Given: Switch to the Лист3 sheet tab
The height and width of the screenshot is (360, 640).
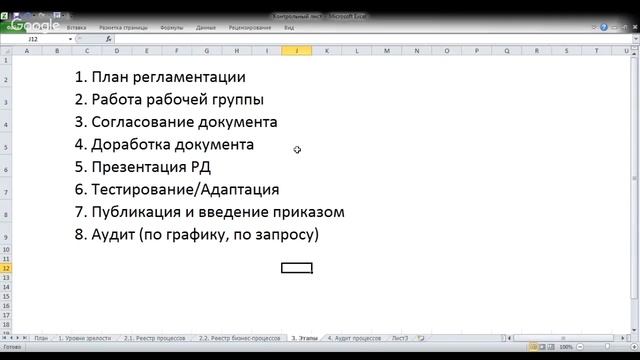Looking at the screenshot, I should tap(400, 338).
